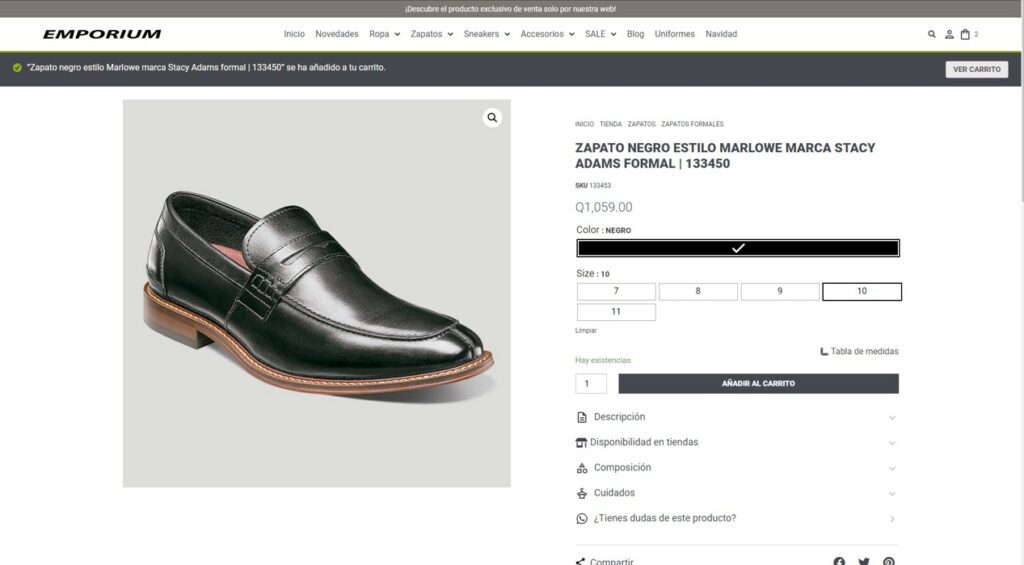Viewport: 1024px width, 565px height.
Task: Click the magnifier zoom icon on product image
Action: click(x=492, y=118)
